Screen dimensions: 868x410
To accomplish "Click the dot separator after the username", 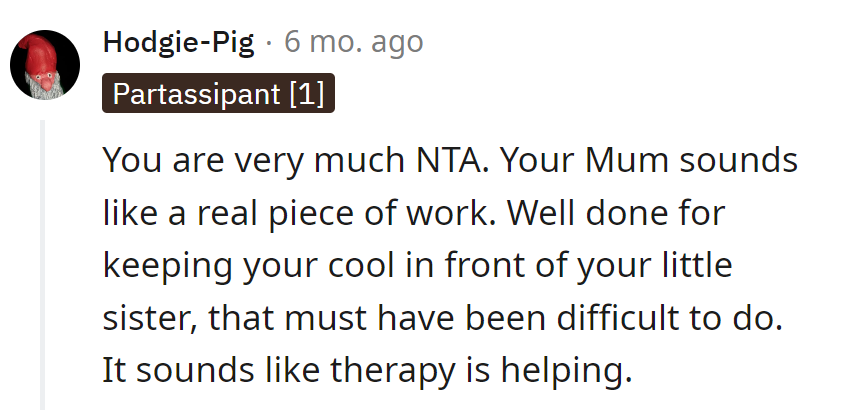I will tap(273, 43).
